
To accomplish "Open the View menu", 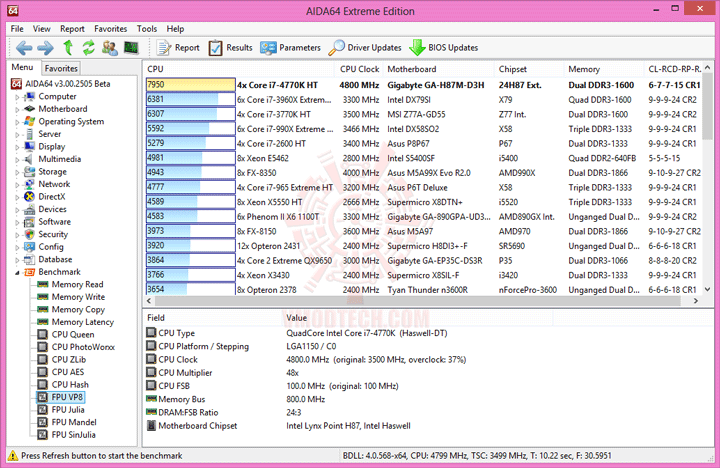I will [41, 28].
